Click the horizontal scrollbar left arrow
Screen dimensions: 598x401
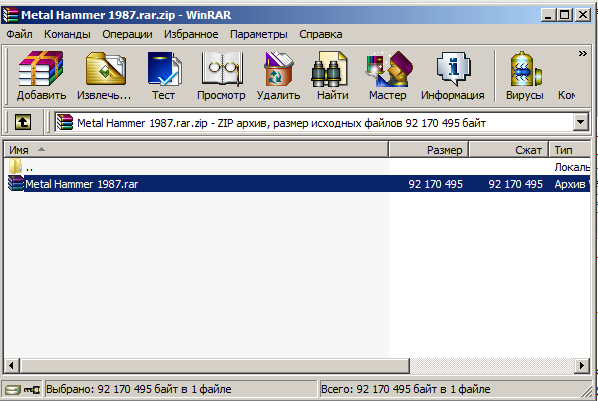click(11, 366)
